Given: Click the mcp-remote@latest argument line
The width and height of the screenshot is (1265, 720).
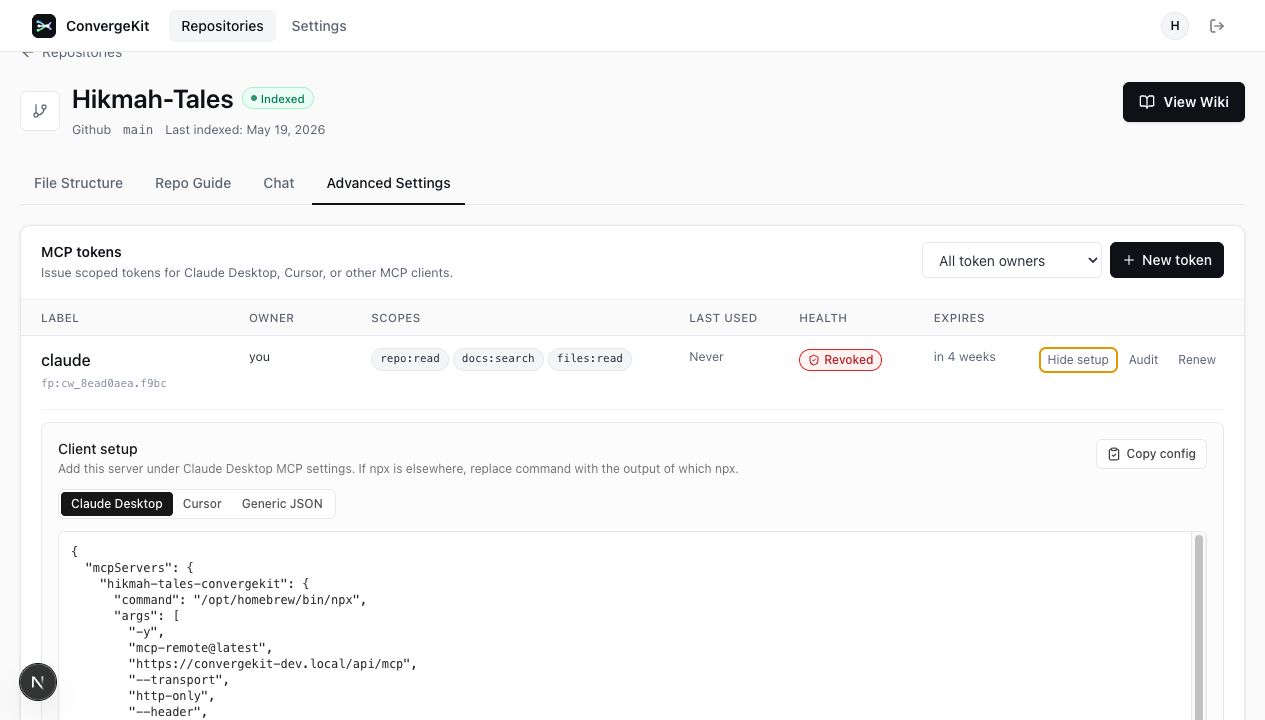Looking at the screenshot, I should pos(200,648).
